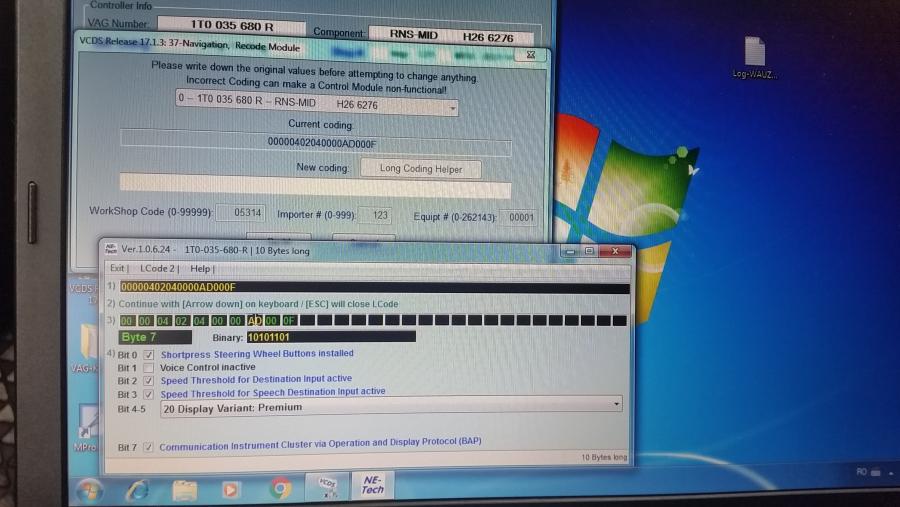Click the Long Coding Helper button

(x=420, y=169)
